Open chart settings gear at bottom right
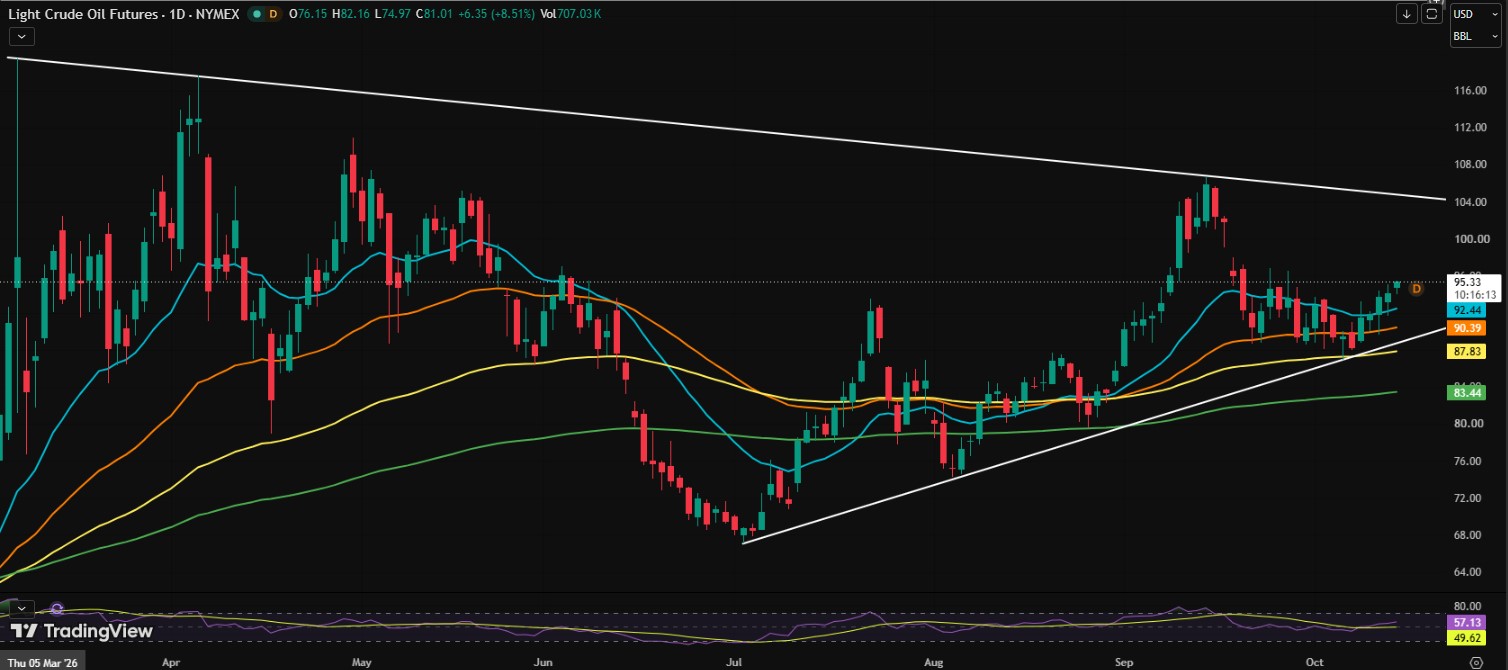 1474,661
